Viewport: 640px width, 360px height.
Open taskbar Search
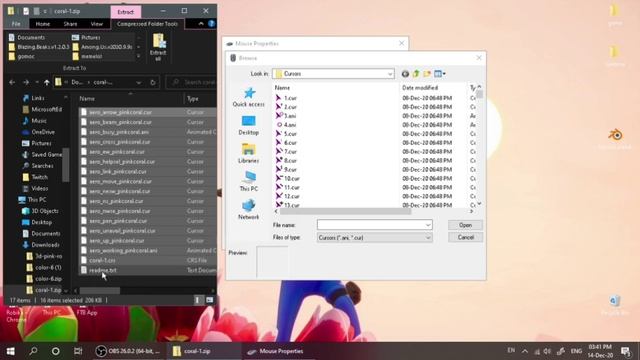point(33,351)
